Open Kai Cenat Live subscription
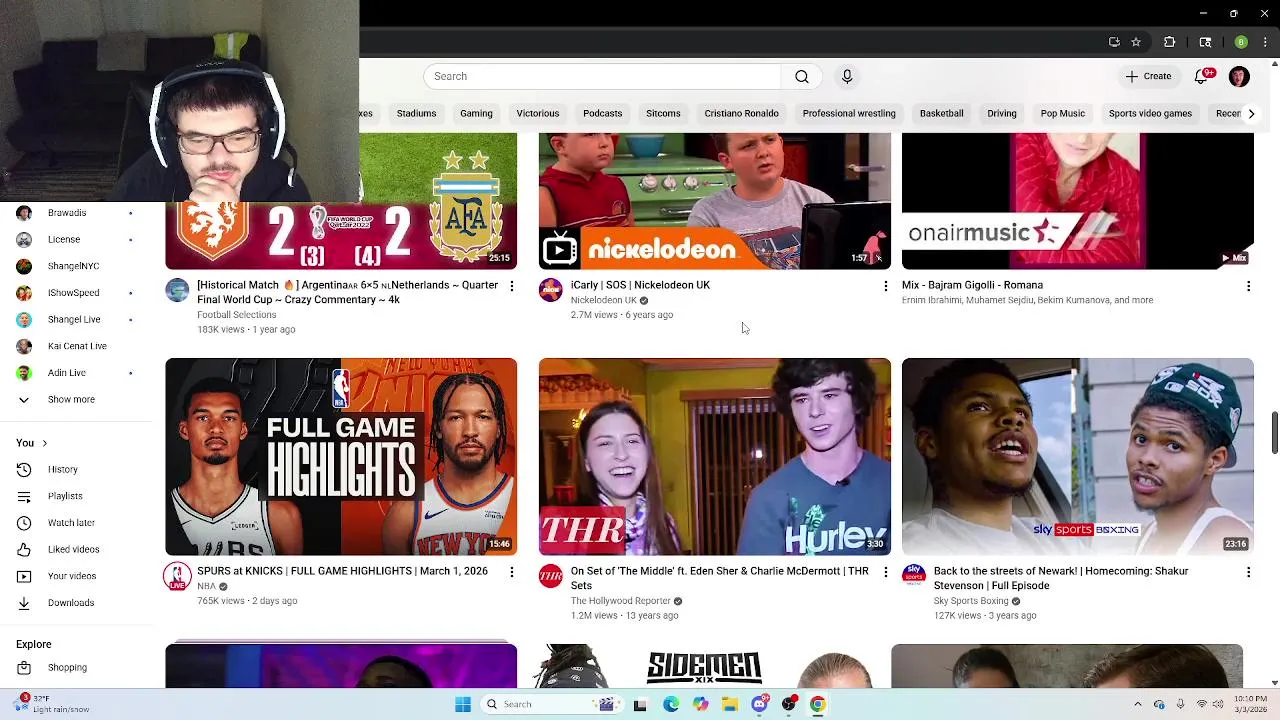Screen dimensions: 1280x720 (x=76, y=346)
